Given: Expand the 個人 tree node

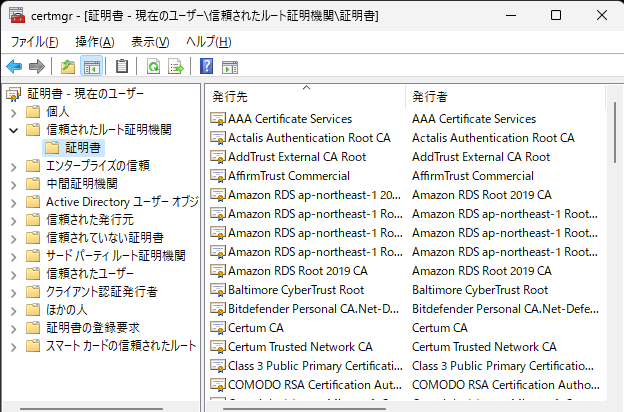Looking at the screenshot, I should tap(14, 113).
